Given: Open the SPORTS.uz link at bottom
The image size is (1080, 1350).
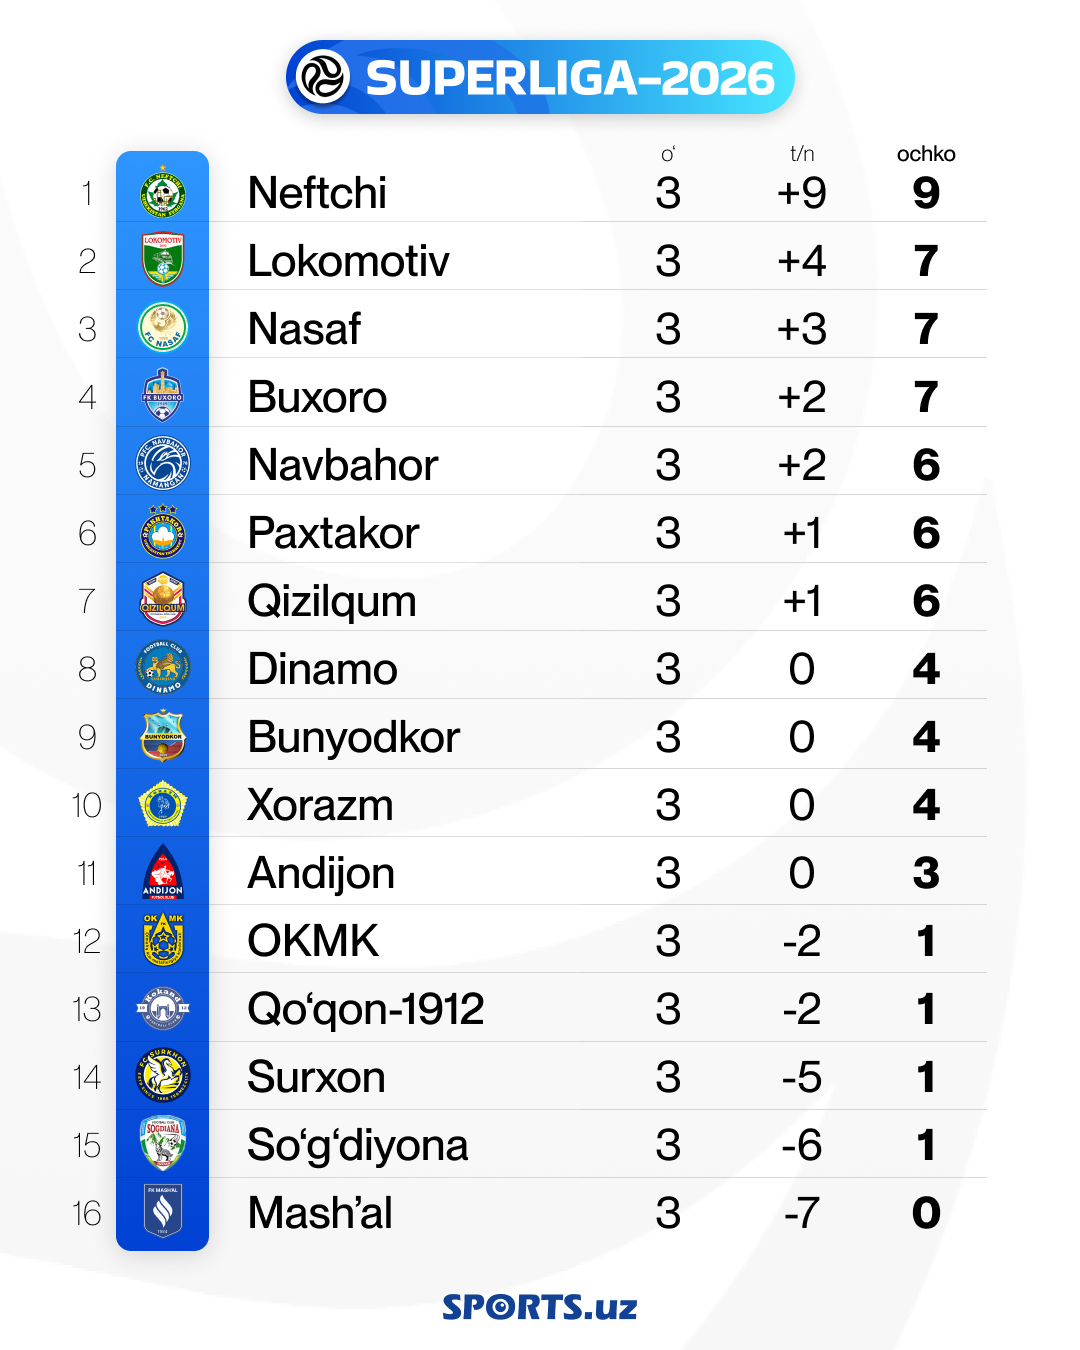Looking at the screenshot, I should pyautogui.click(x=539, y=1307).
